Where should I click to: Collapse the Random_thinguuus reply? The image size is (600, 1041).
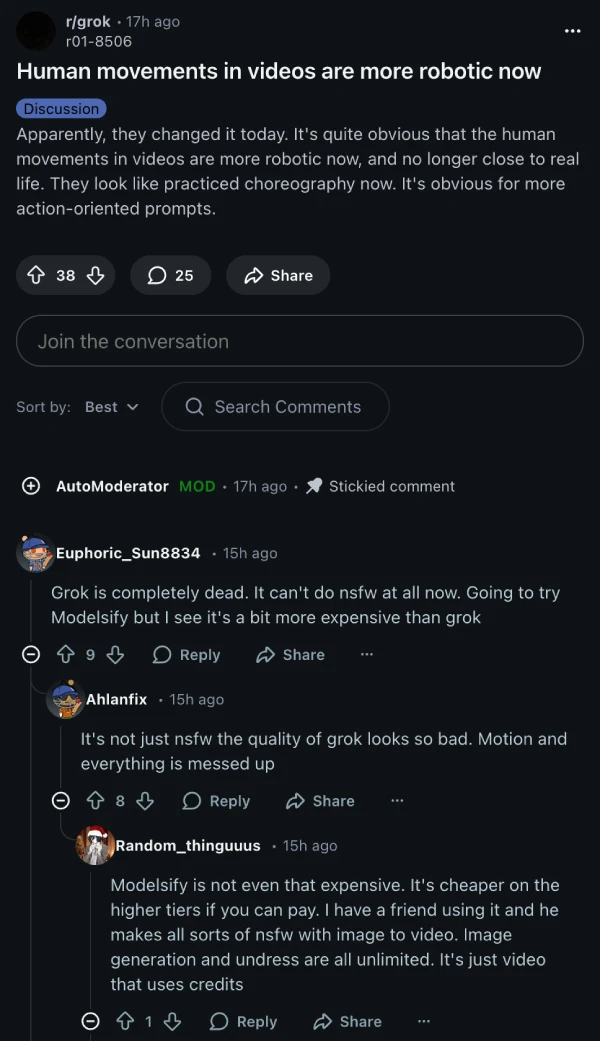91,1021
